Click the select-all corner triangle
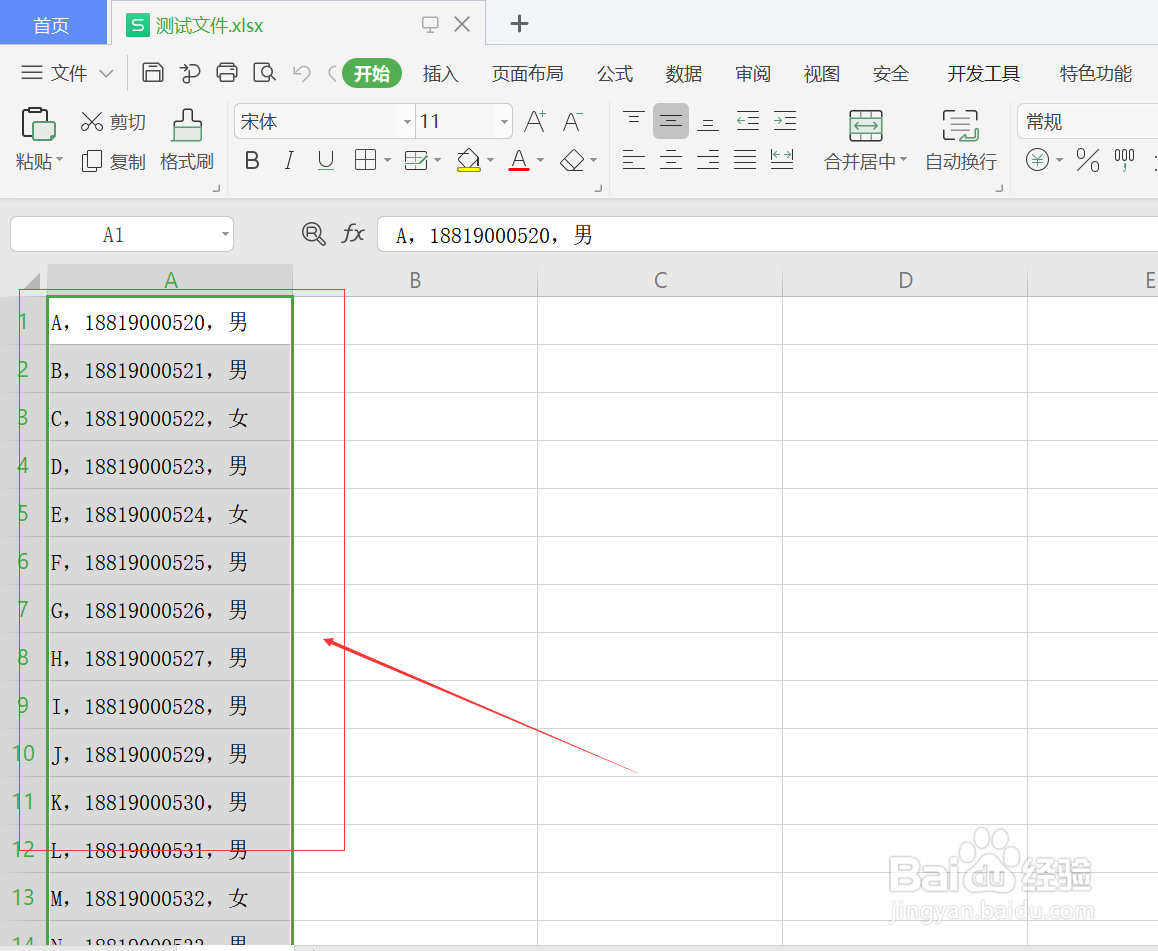1158x951 pixels. coord(31,281)
